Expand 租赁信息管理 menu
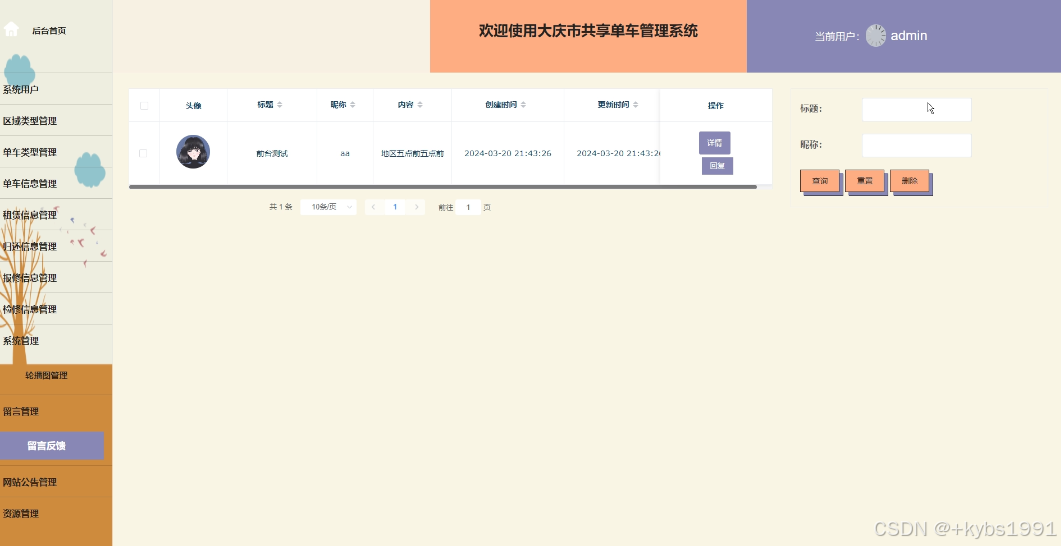The height and width of the screenshot is (546, 1061). click(x=56, y=215)
